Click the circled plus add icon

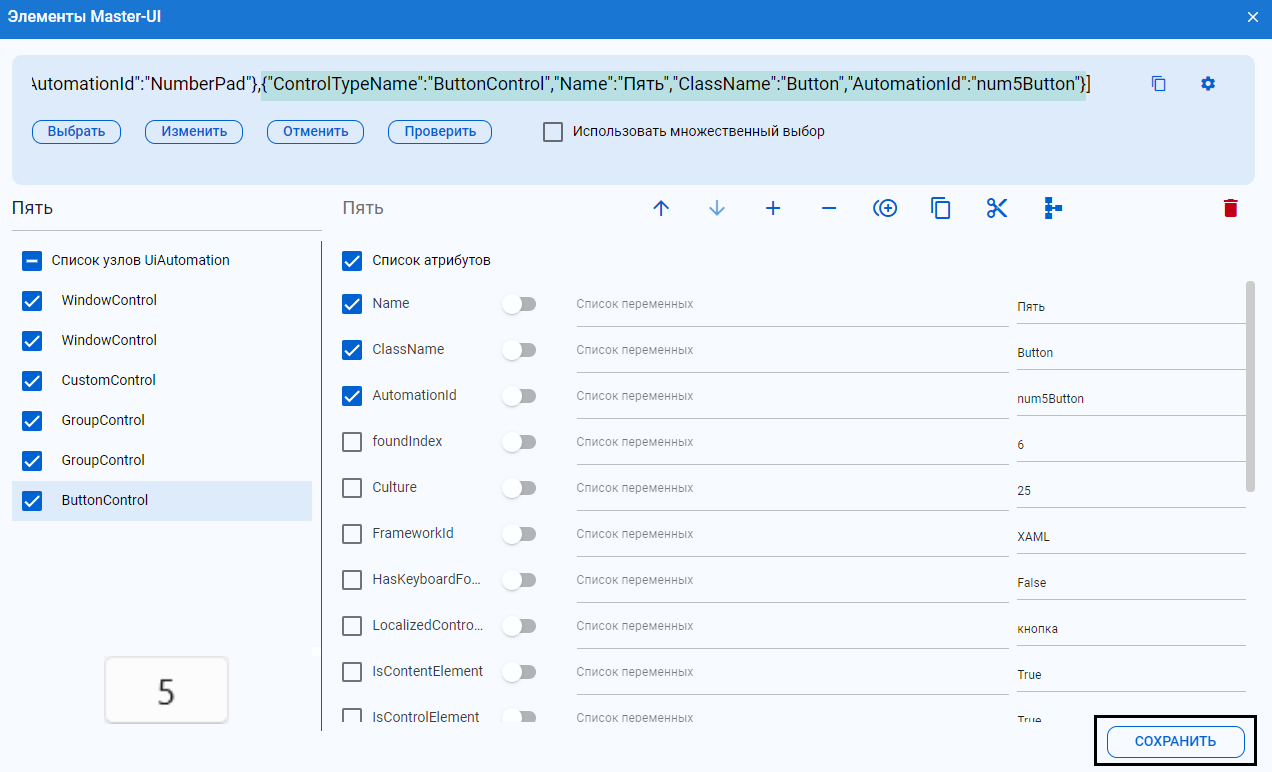[x=885, y=208]
